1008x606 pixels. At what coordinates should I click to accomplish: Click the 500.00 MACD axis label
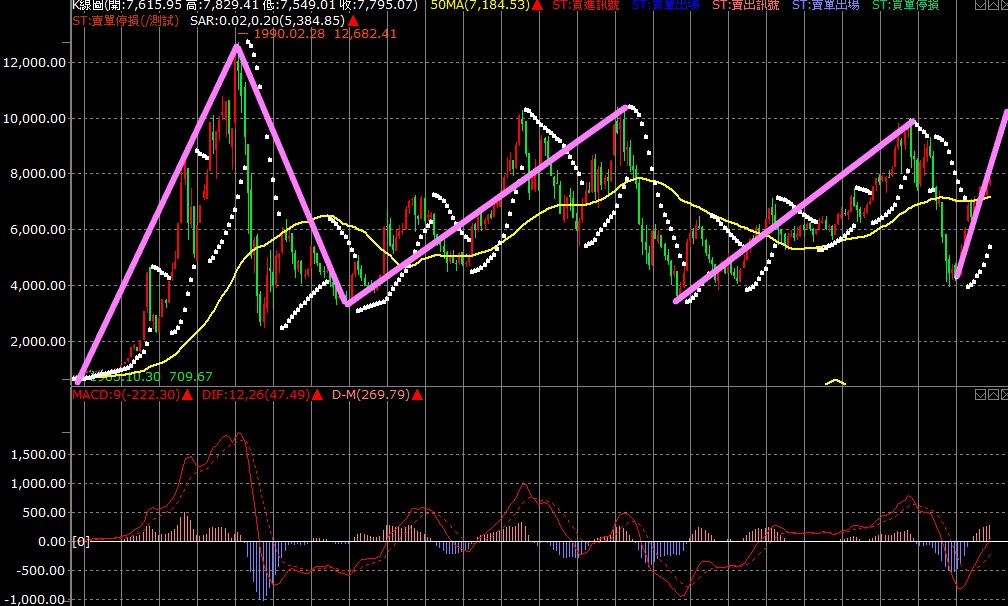(45, 512)
